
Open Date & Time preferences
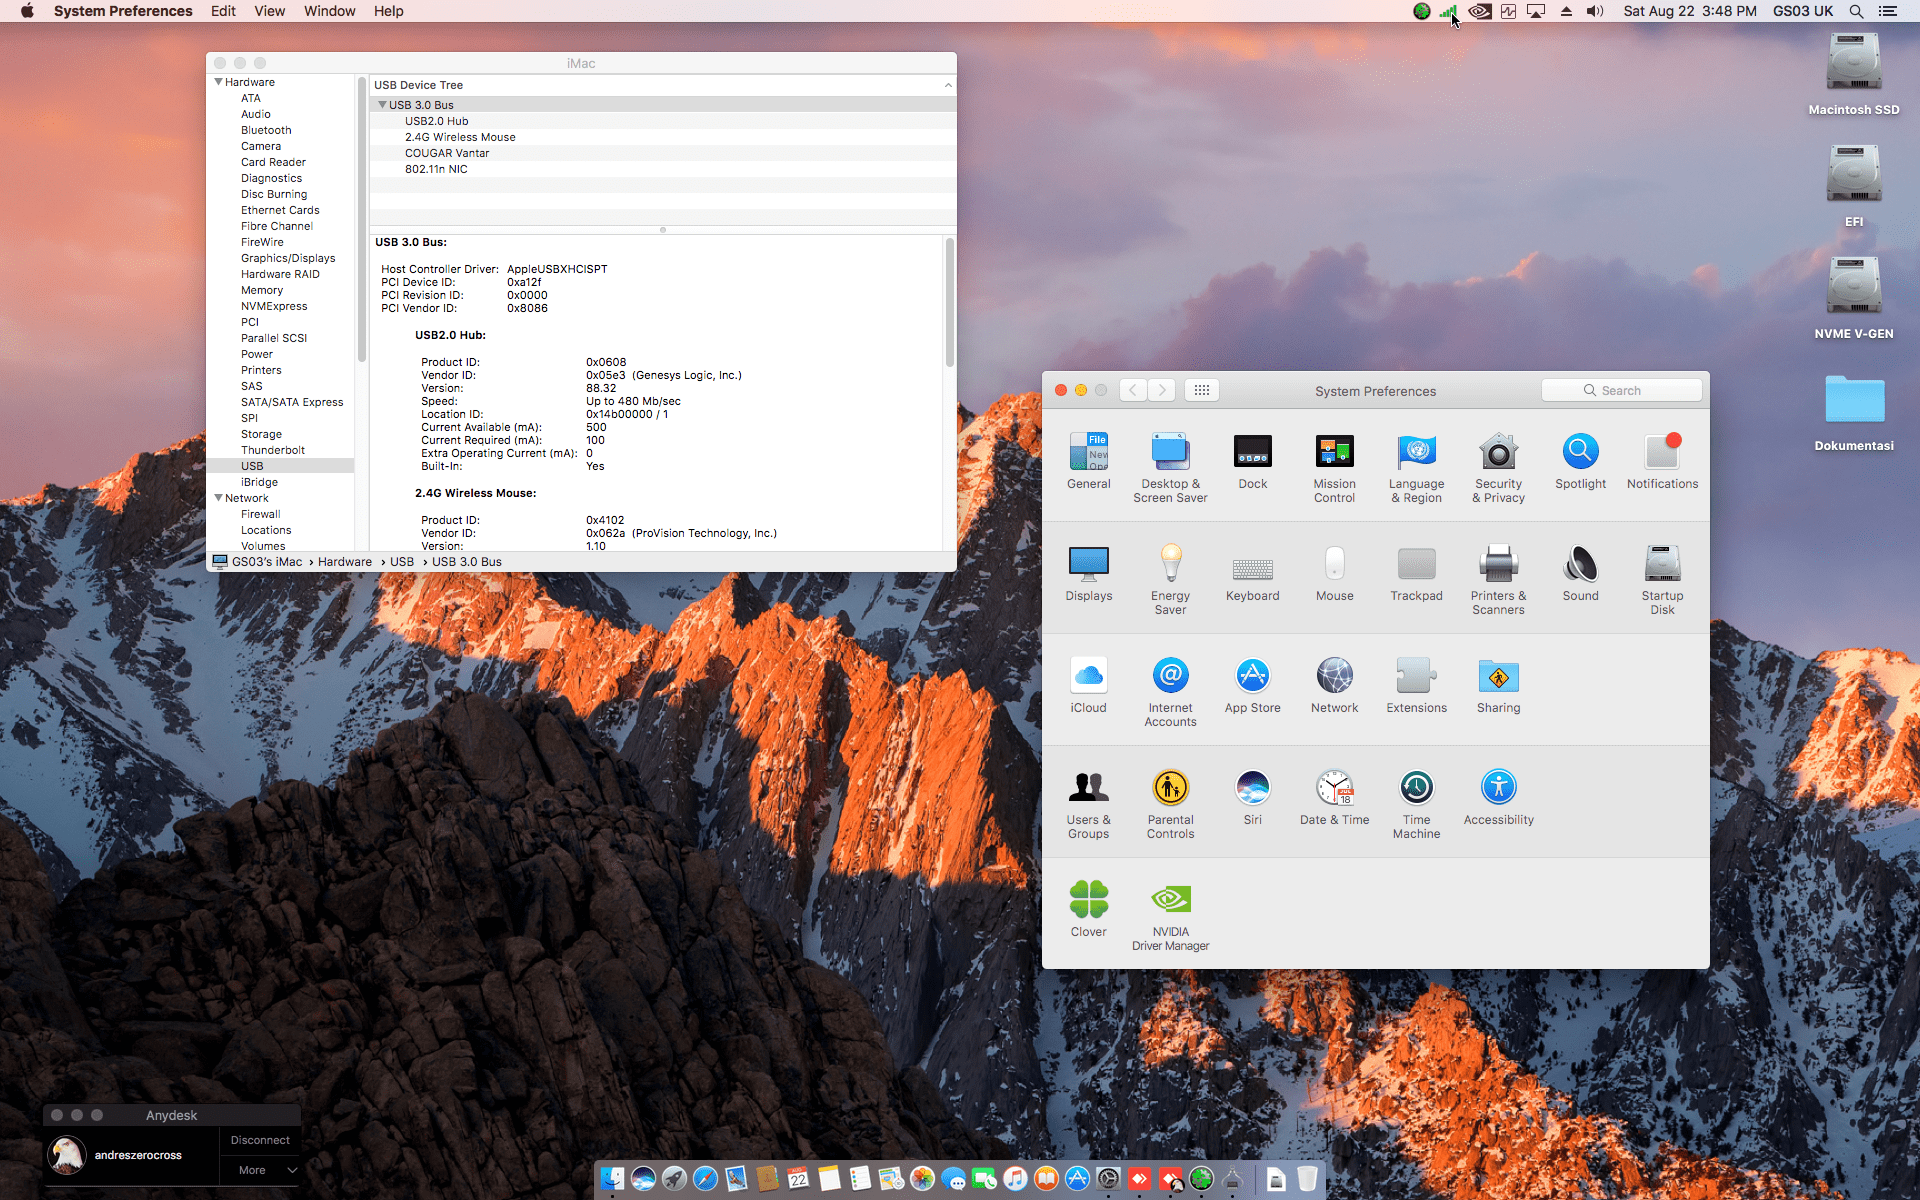point(1334,797)
